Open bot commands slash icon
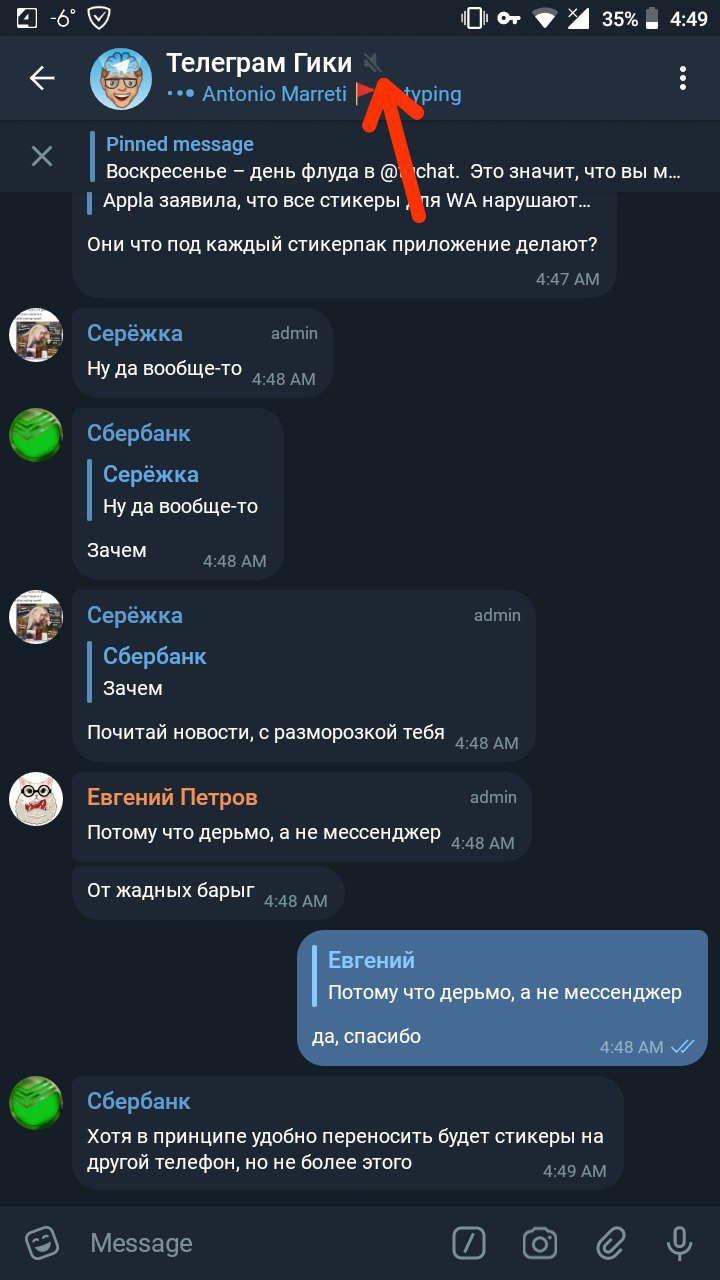The width and height of the screenshot is (720, 1280). [469, 1243]
